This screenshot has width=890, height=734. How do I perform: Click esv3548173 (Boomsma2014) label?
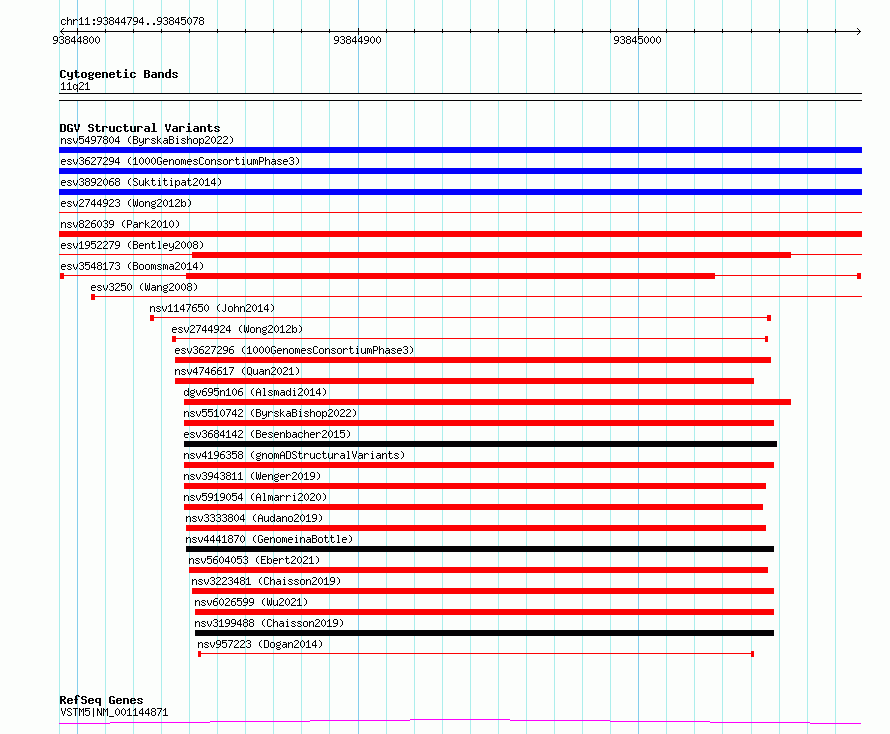point(132,266)
